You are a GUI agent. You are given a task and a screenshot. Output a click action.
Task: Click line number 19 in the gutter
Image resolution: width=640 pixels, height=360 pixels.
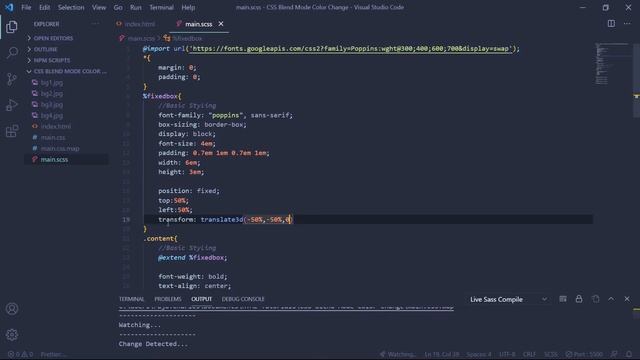coord(126,220)
